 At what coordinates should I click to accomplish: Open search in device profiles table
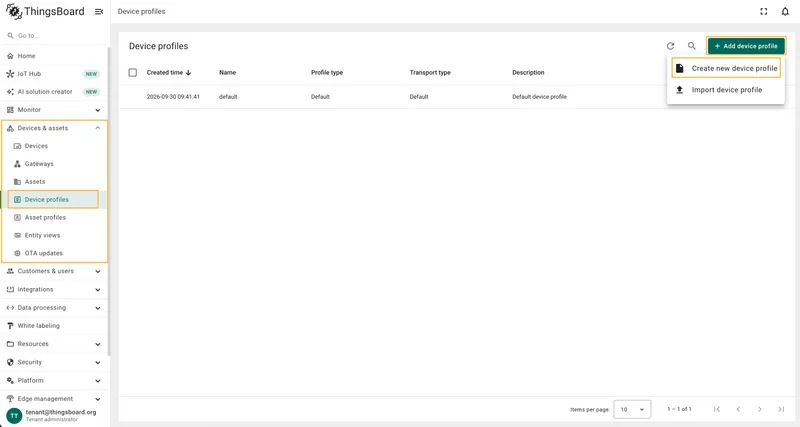(691, 46)
